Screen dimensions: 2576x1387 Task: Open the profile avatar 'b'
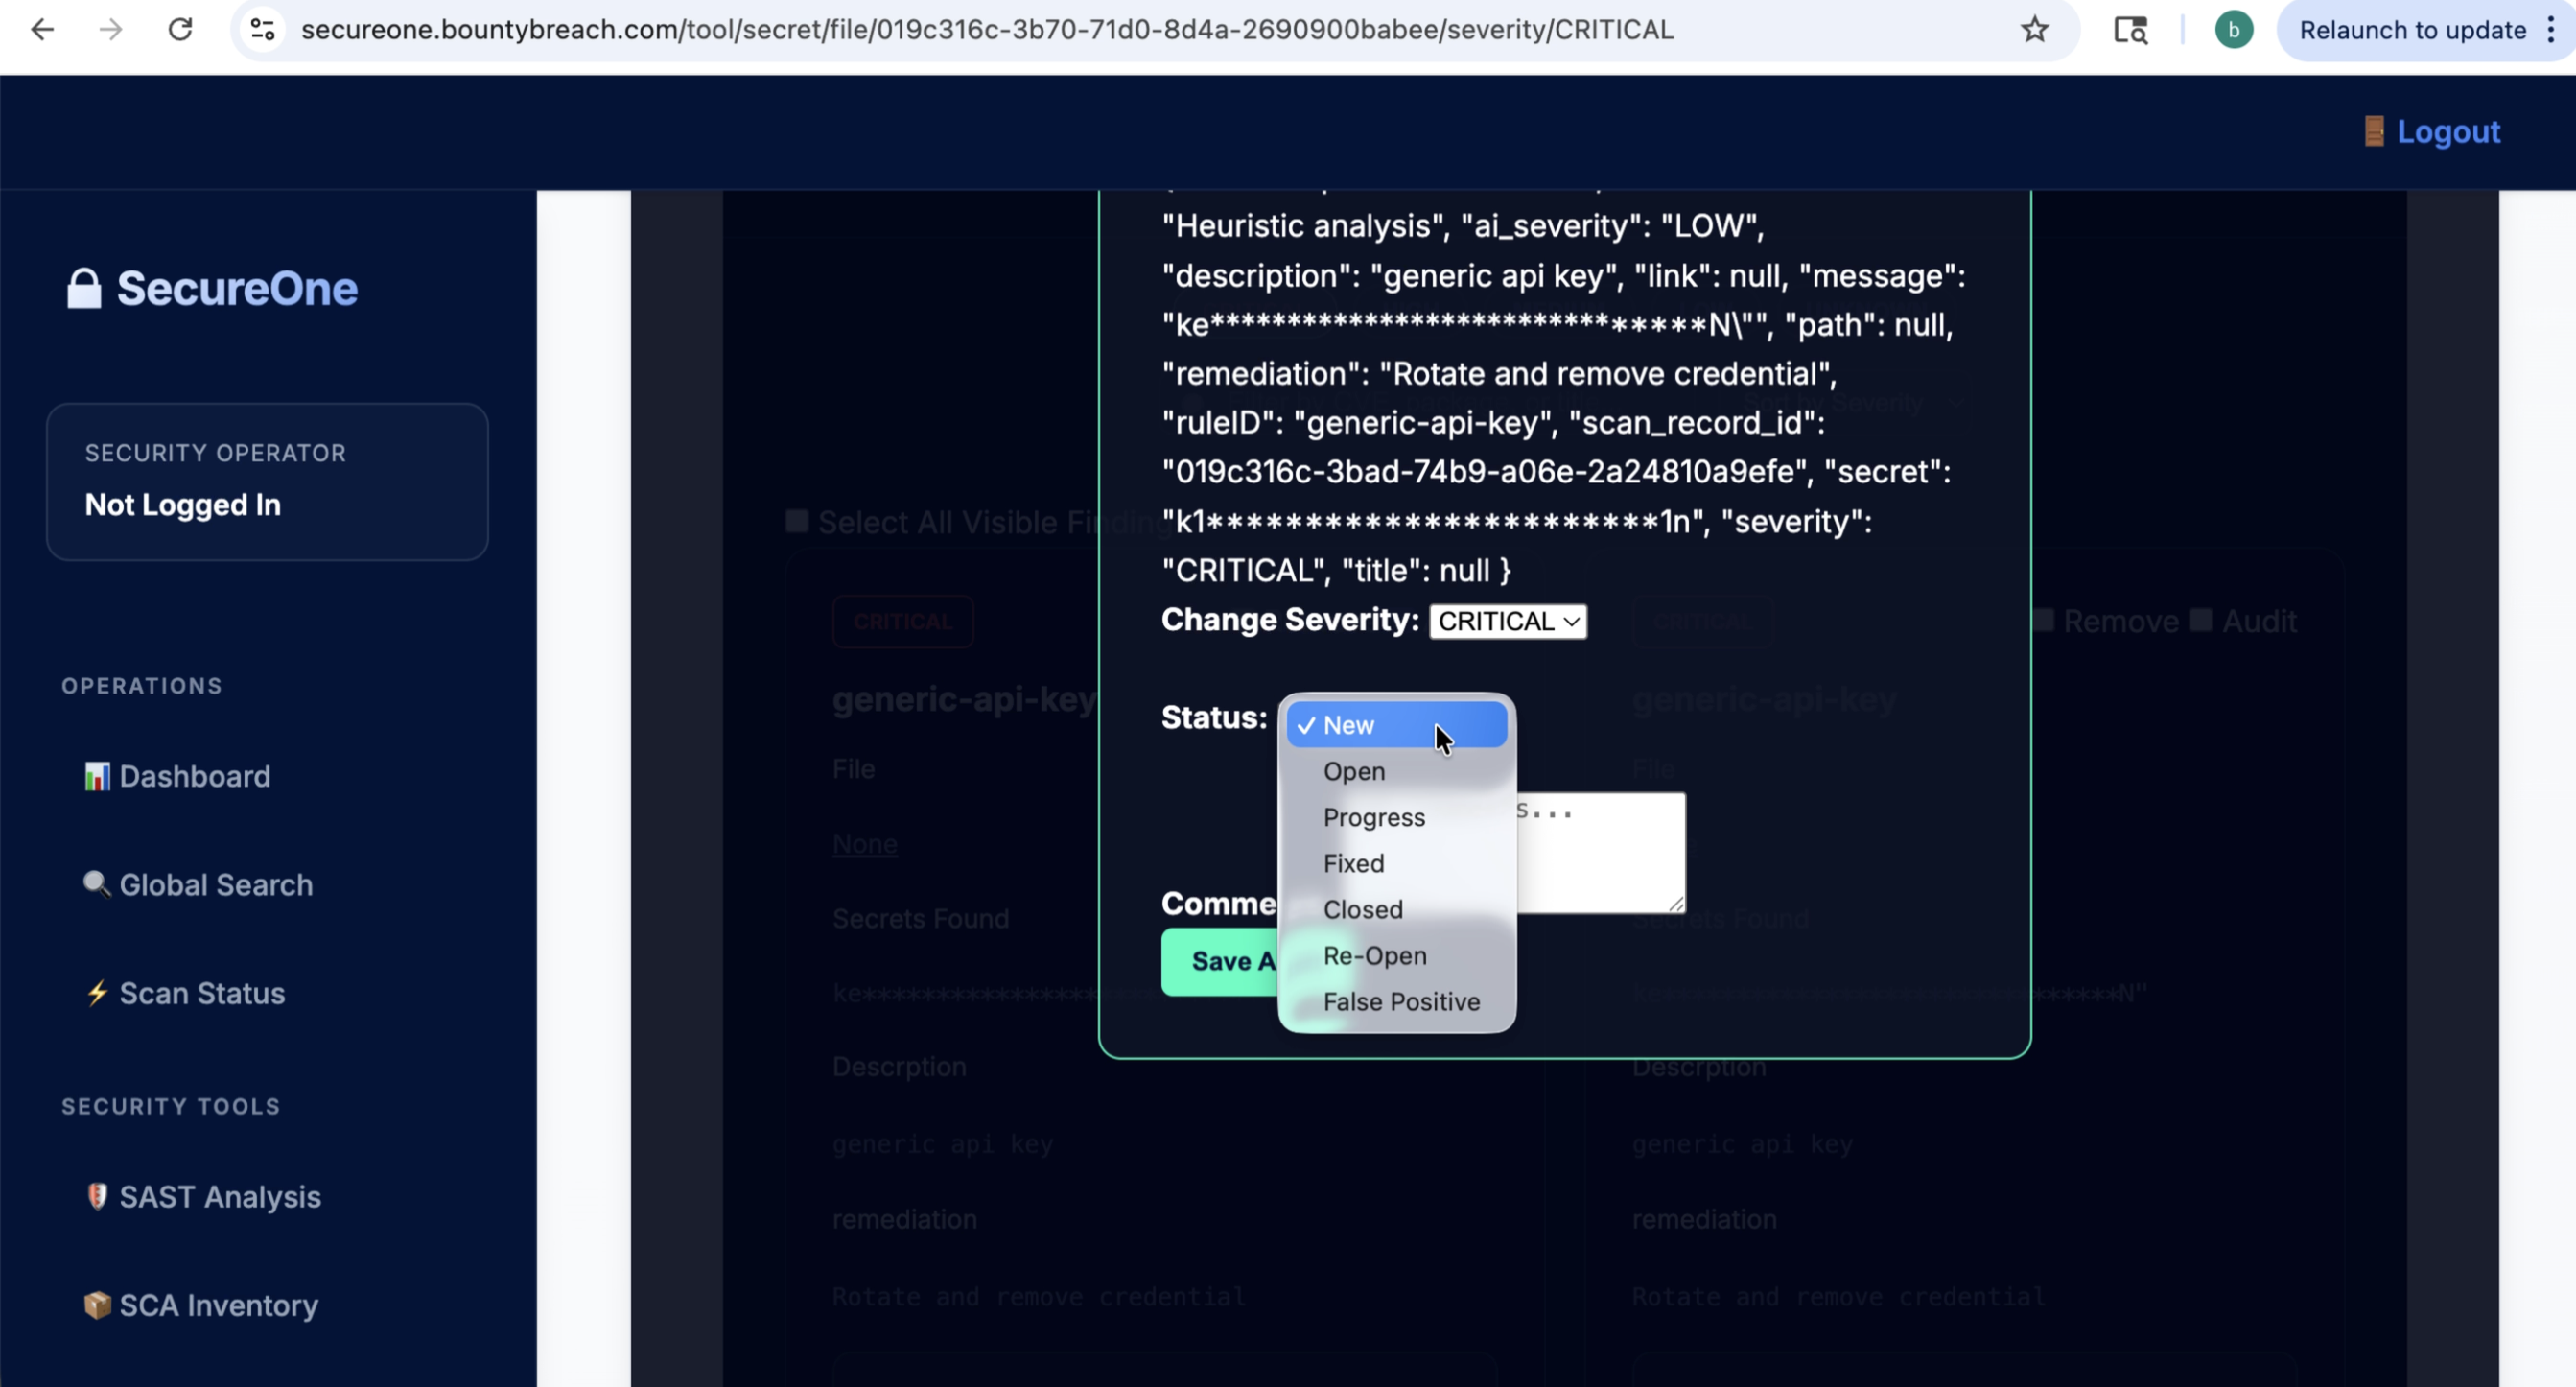click(x=2233, y=30)
